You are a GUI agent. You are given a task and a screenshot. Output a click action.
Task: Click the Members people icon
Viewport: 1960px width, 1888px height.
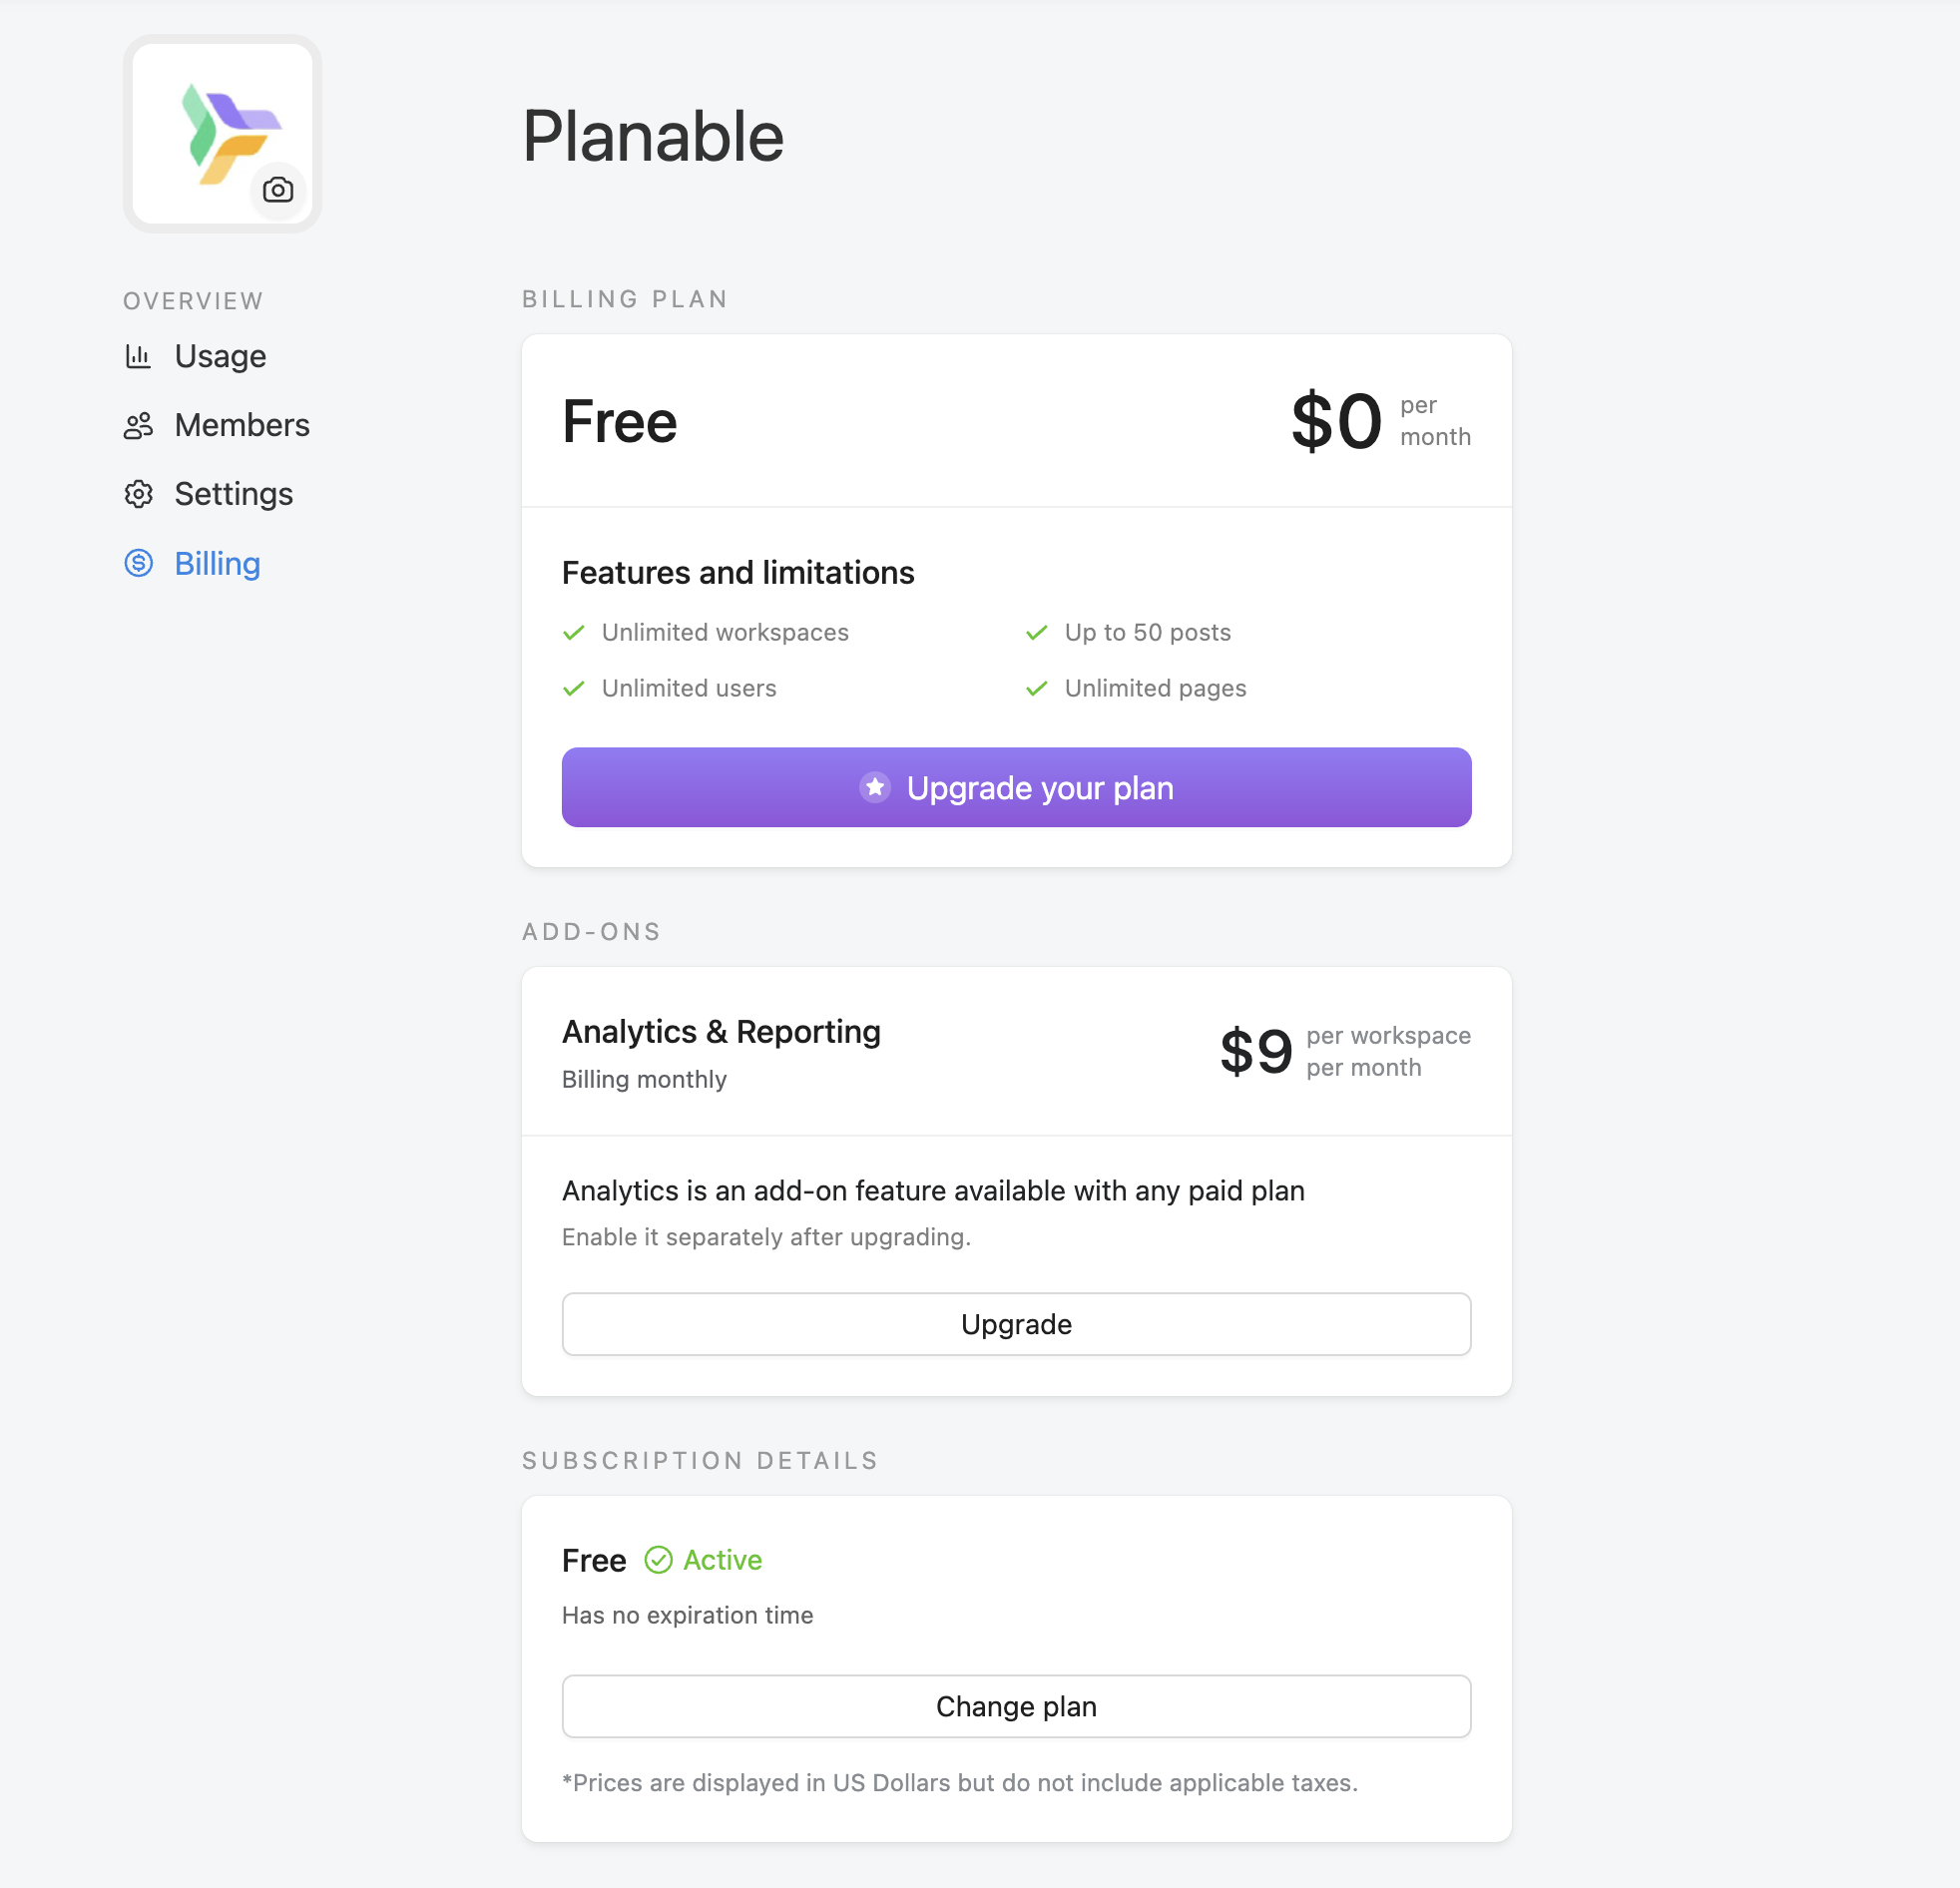pos(138,426)
